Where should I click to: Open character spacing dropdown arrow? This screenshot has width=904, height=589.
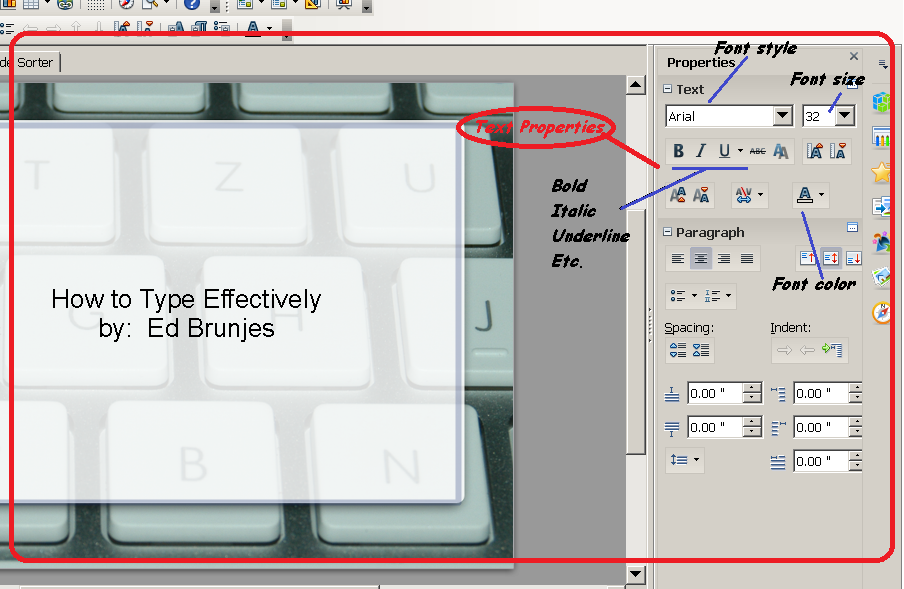click(x=760, y=195)
